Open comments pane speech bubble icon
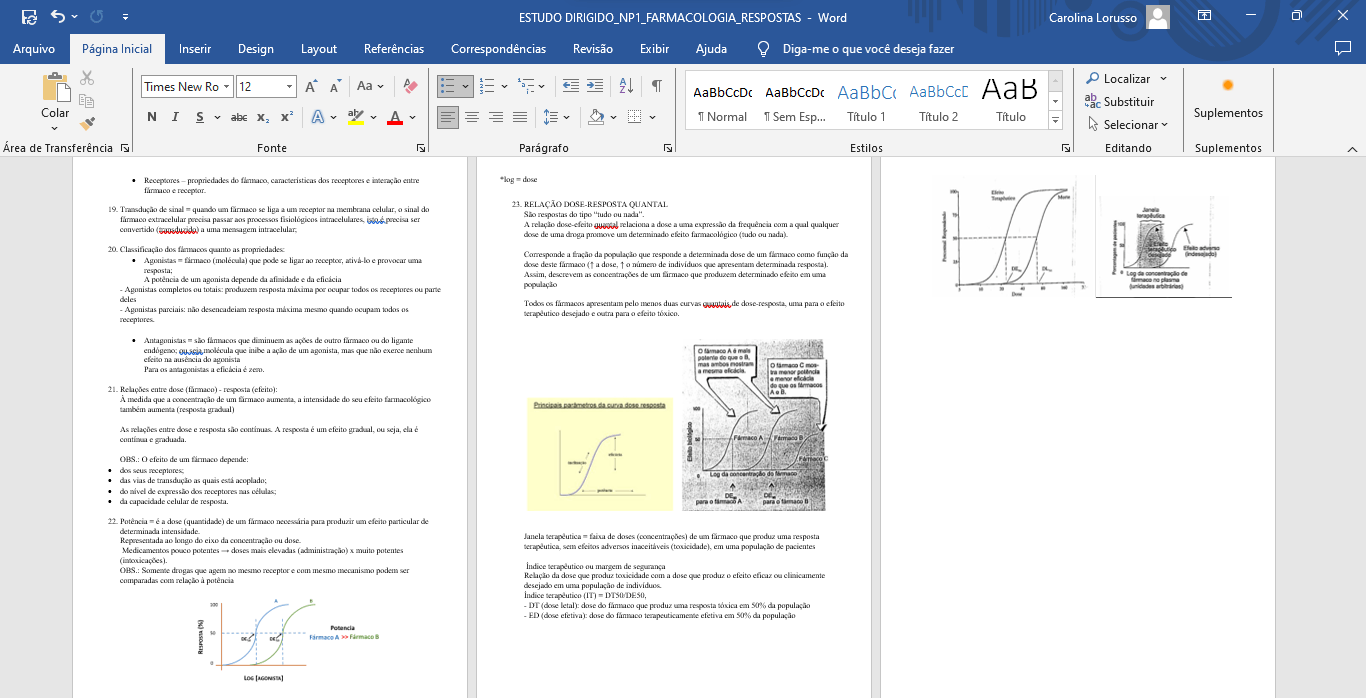The width and height of the screenshot is (1366, 698). [1343, 48]
